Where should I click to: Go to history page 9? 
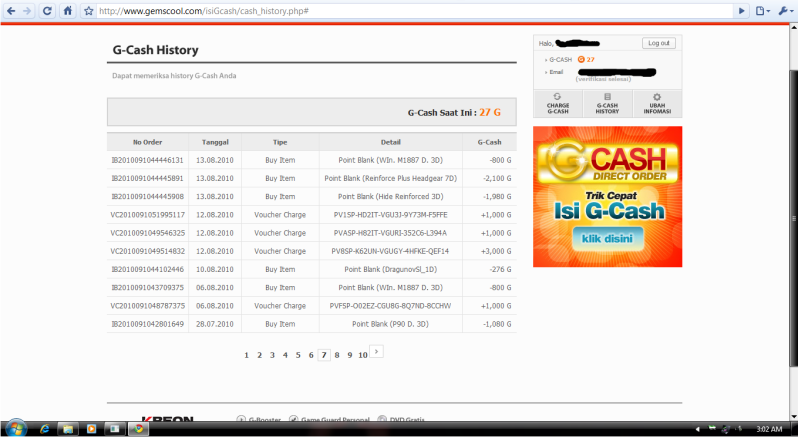350,355
